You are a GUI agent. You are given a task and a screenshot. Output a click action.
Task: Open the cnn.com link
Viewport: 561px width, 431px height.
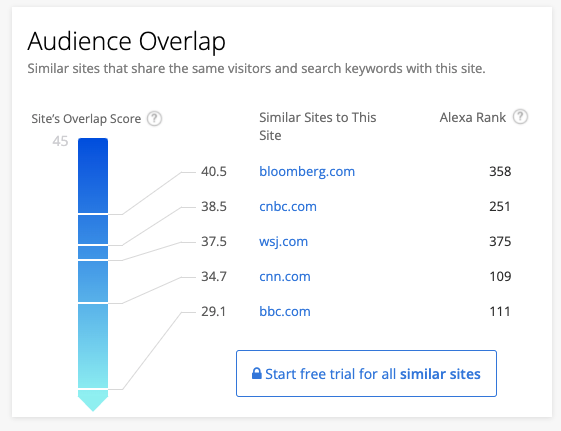point(285,276)
